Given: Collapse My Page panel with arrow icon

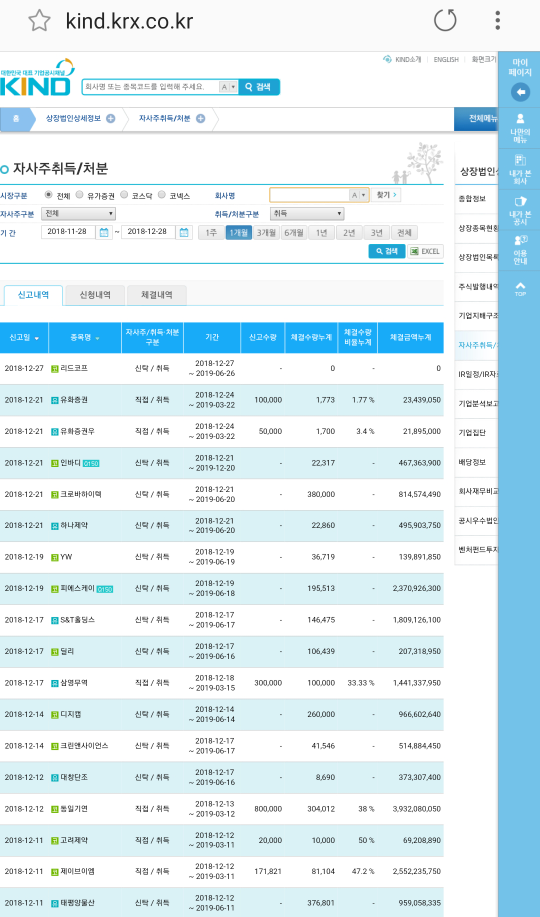Looking at the screenshot, I should (x=520, y=92).
